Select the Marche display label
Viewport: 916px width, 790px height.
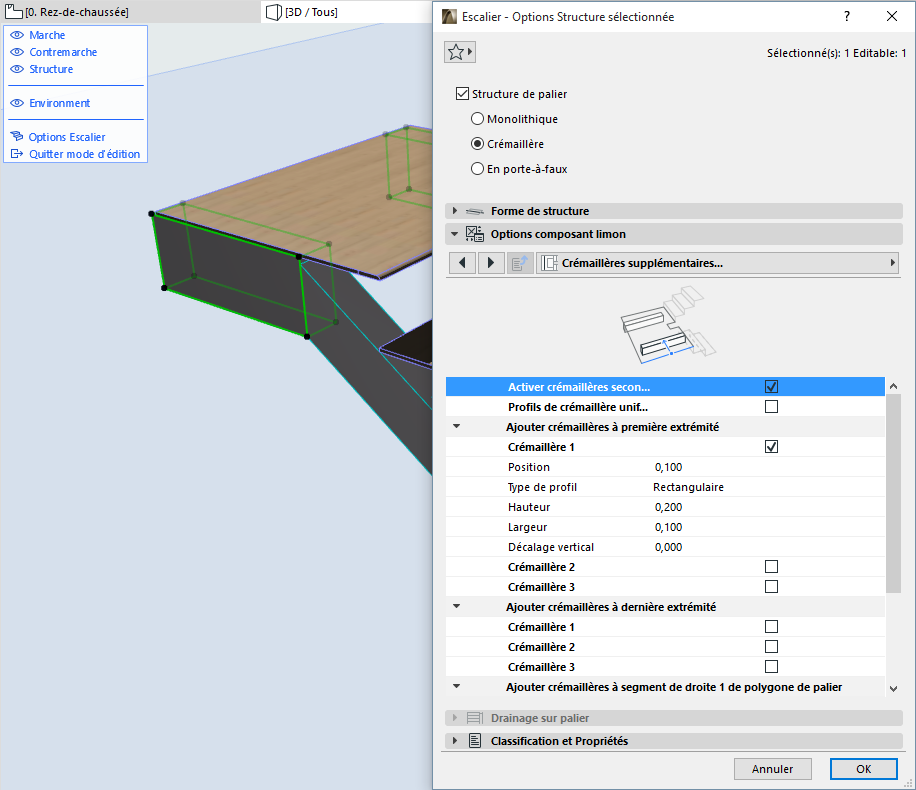click(x=47, y=35)
